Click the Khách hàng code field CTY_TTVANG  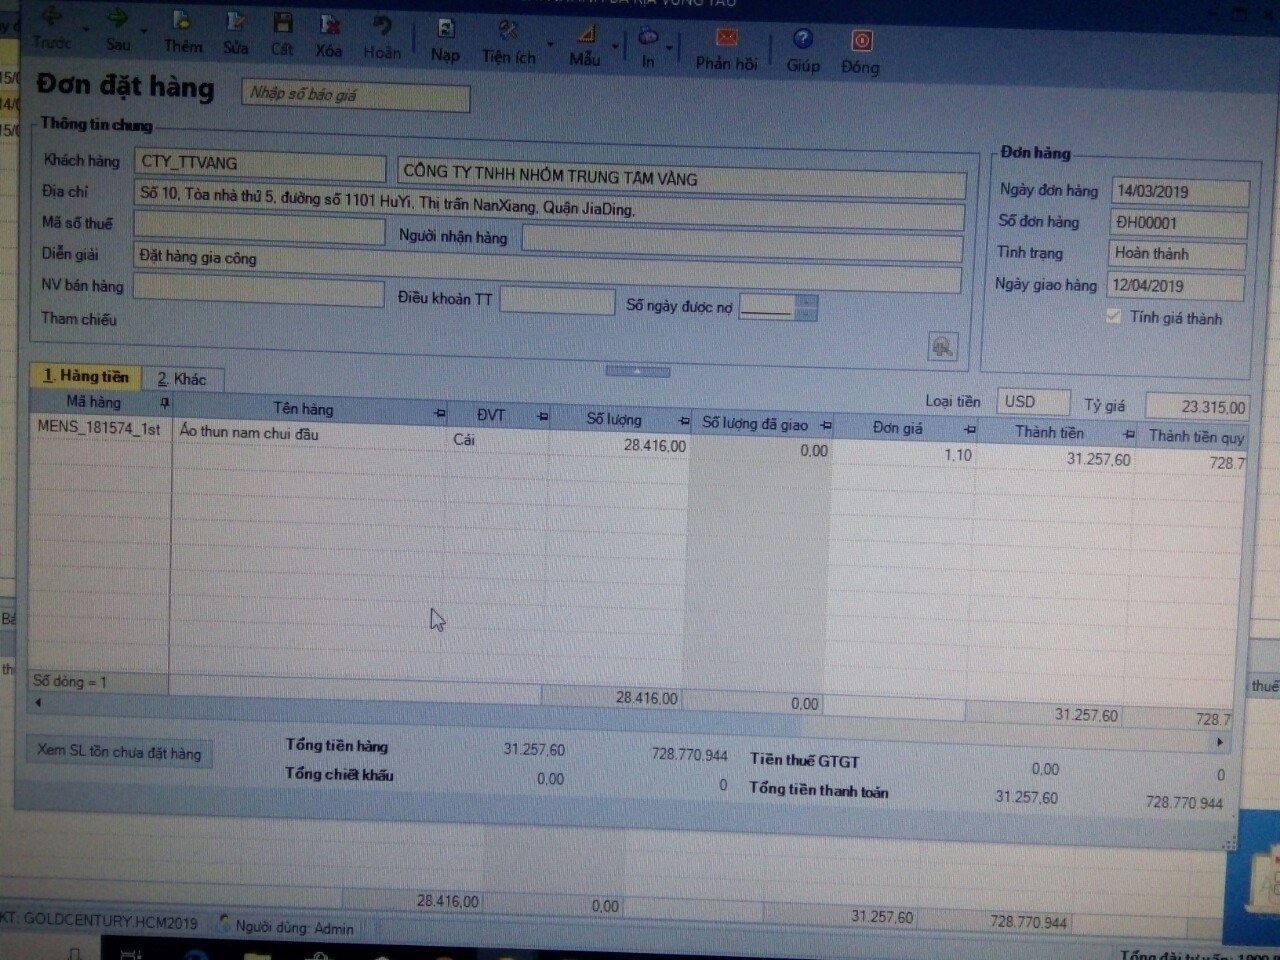click(x=260, y=165)
